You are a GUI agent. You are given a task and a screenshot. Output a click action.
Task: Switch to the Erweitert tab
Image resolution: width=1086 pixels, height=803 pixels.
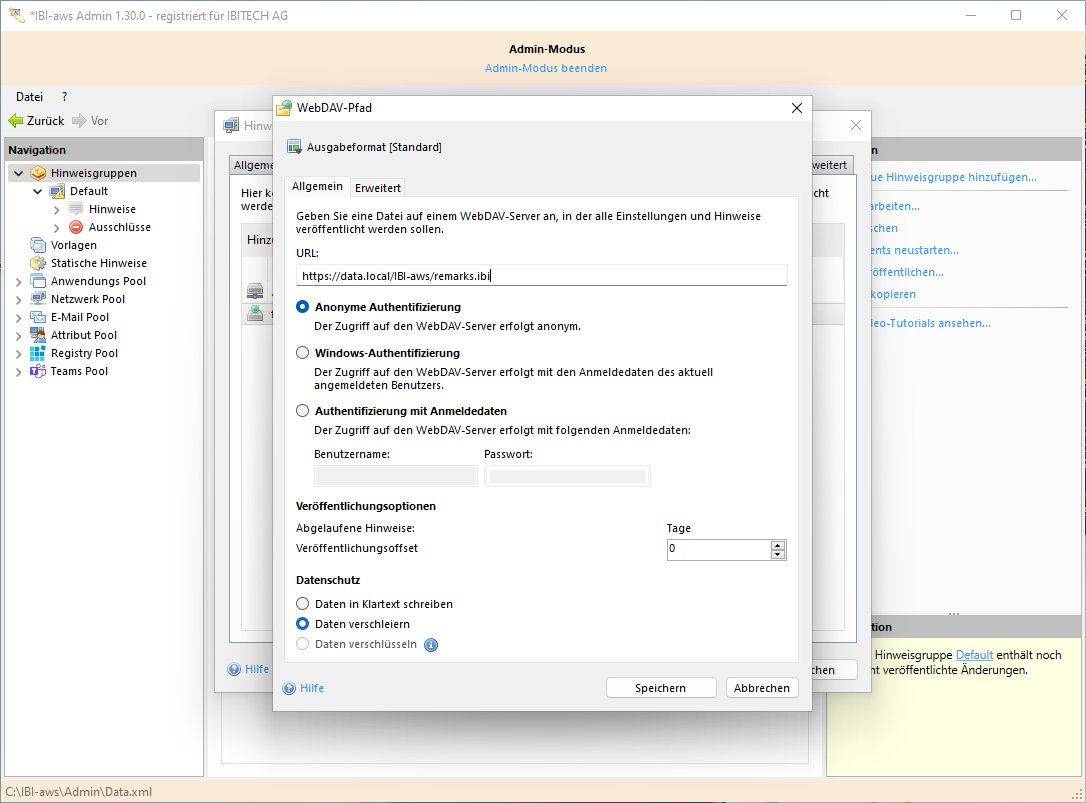pos(378,188)
